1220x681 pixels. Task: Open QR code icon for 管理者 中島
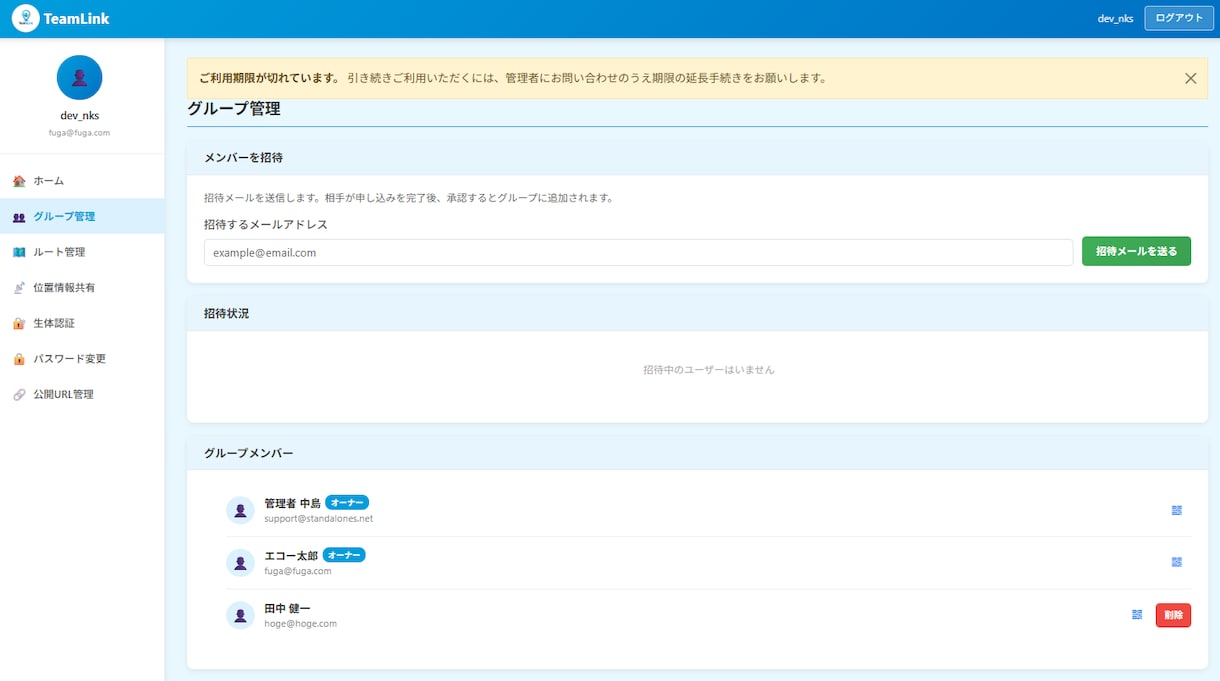(1177, 510)
